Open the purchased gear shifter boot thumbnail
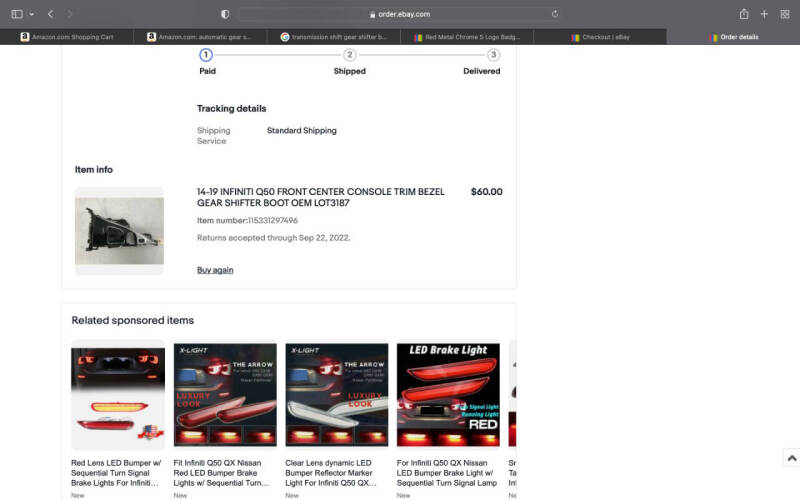 [119, 231]
